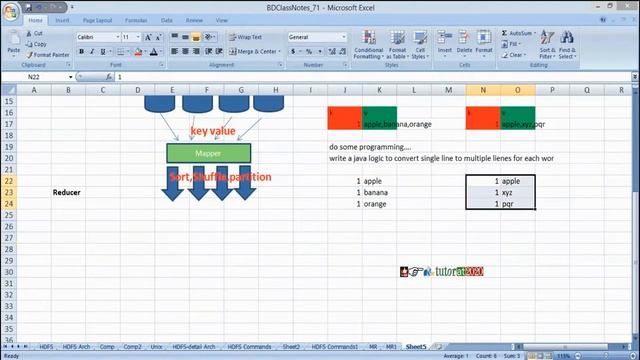Screen dimensions: 640x360
Task: Activate the Format Painter
Action: 47,55
